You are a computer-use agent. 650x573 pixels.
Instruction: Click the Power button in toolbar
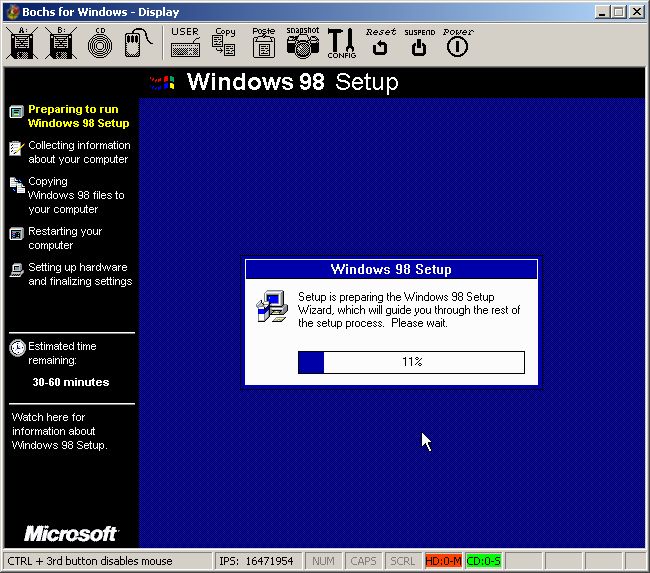[458, 42]
